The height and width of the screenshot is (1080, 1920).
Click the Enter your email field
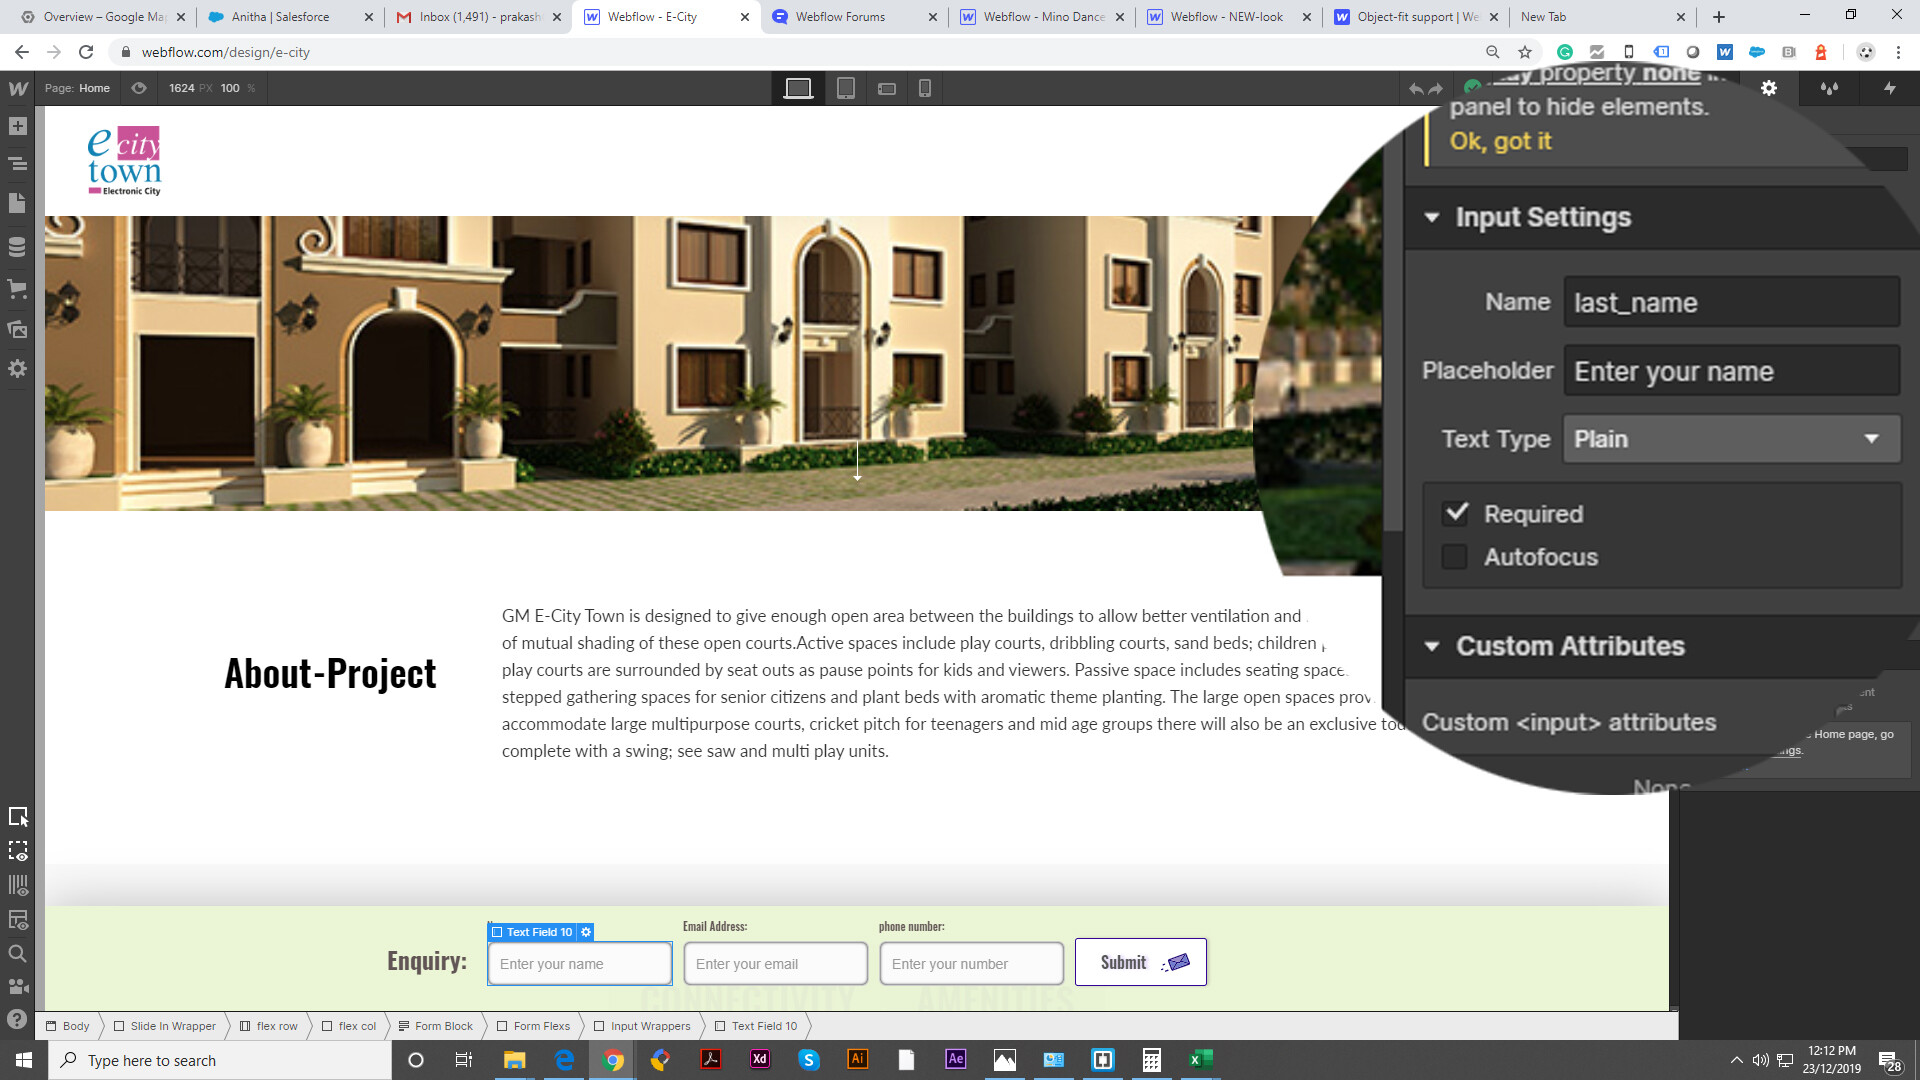pos(775,964)
